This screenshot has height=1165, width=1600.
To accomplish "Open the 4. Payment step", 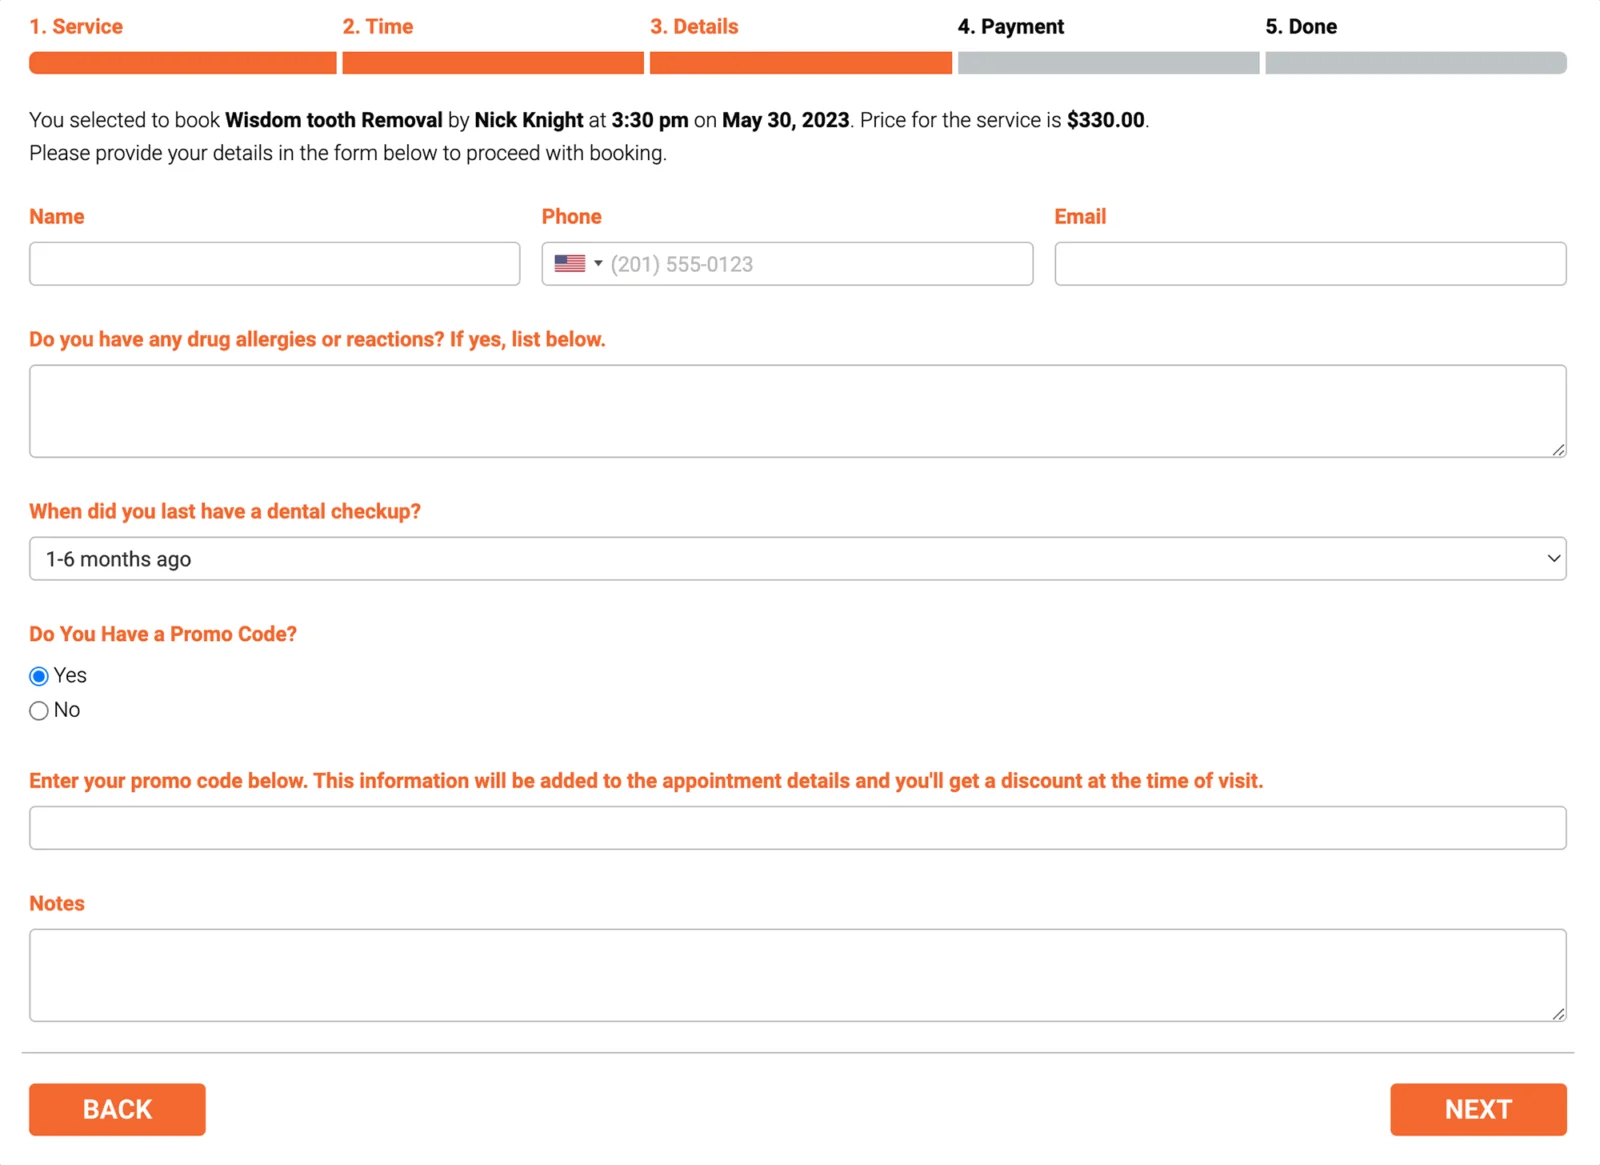I will click(x=1011, y=27).
